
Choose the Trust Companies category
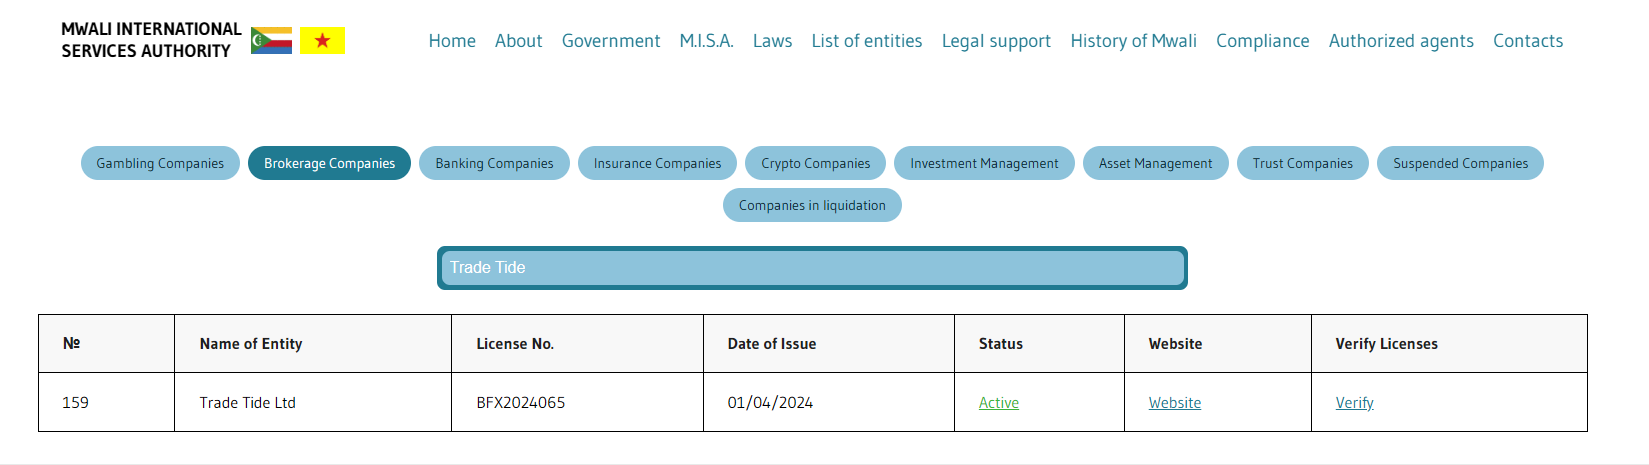click(1302, 163)
